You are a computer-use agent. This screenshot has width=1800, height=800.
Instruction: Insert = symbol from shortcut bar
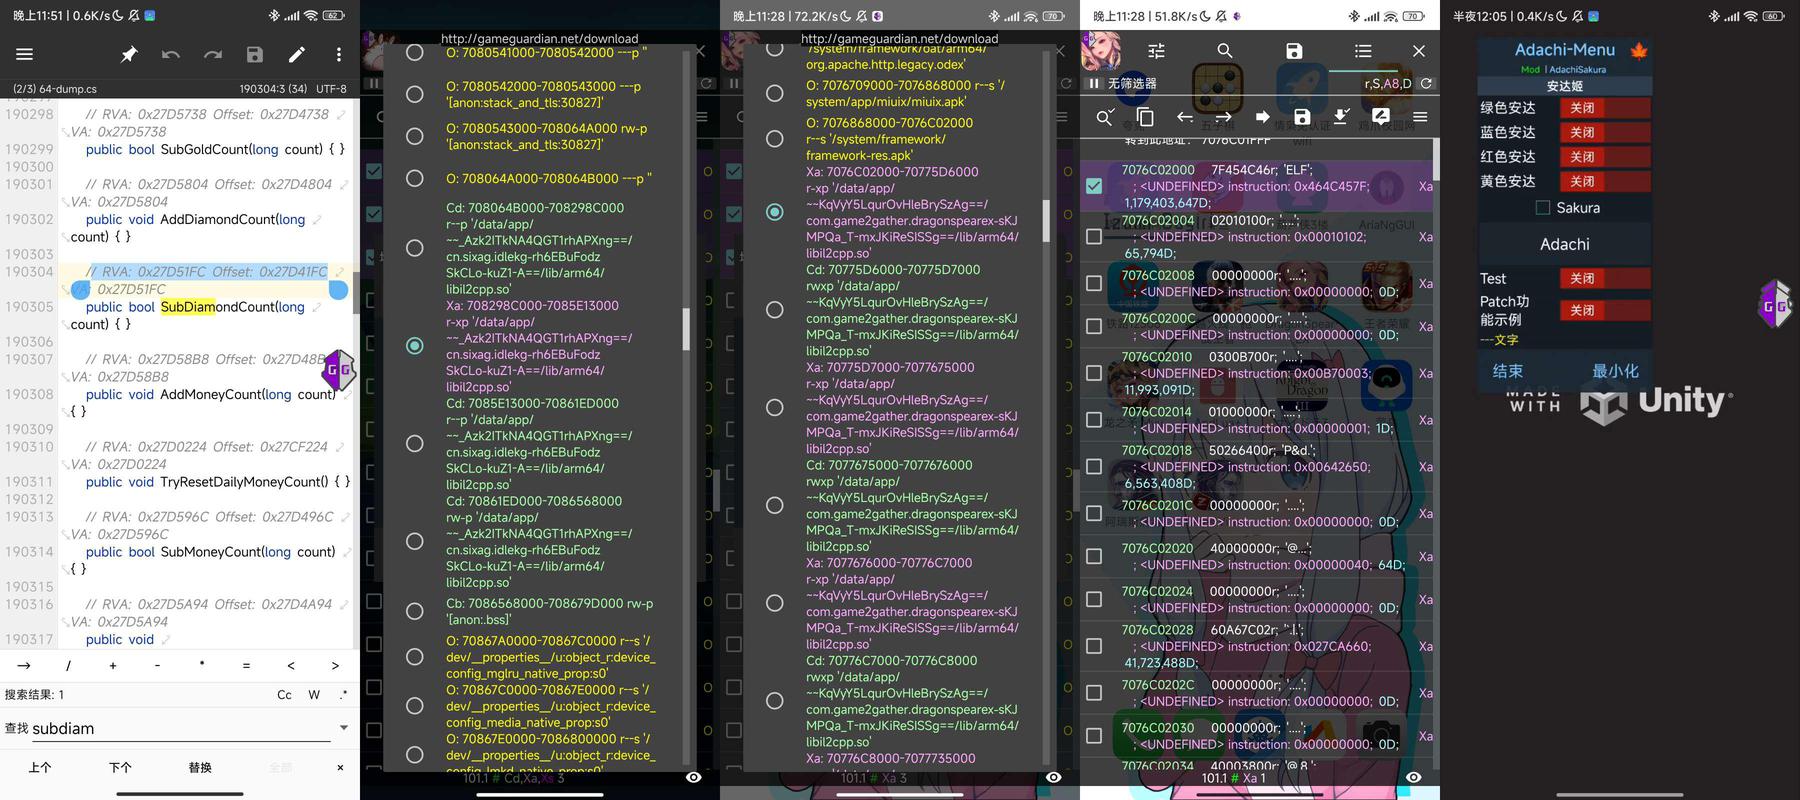[x=246, y=665]
